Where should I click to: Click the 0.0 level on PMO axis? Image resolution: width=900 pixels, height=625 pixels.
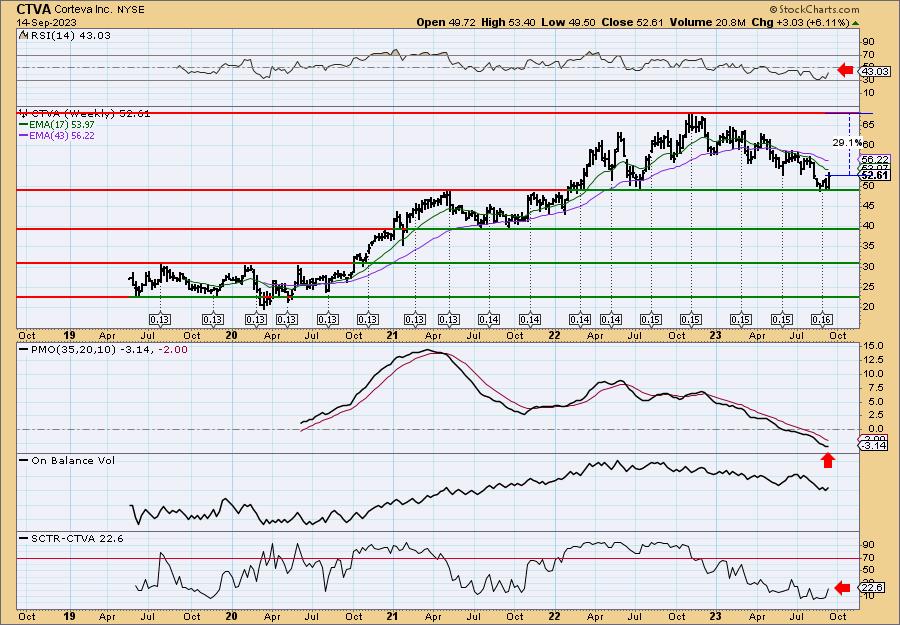(874, 429)
